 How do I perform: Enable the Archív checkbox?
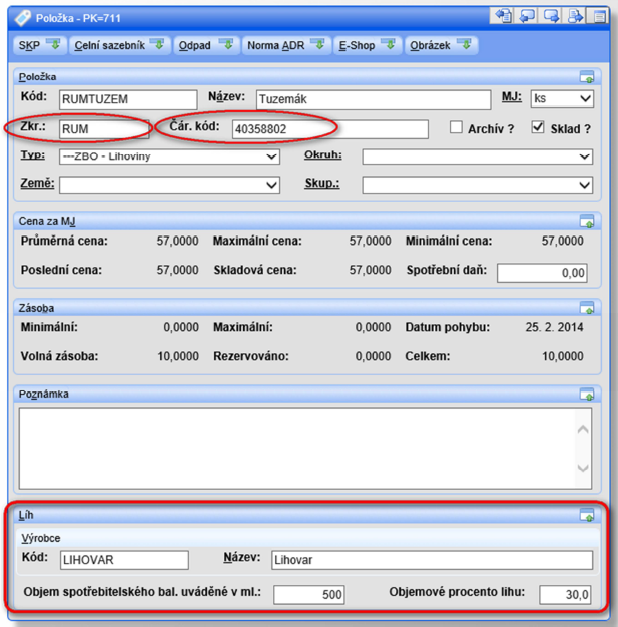point(456,128)
